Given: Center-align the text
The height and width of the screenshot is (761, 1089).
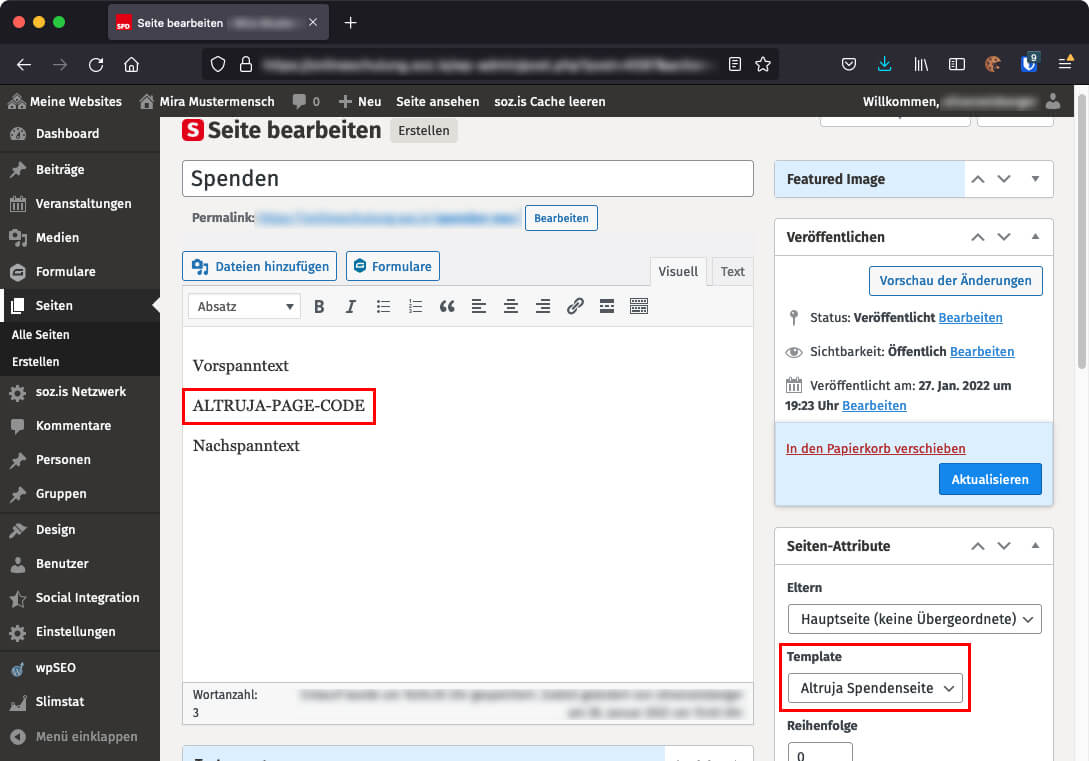Looking at the screenshot, I should [511, 307].
